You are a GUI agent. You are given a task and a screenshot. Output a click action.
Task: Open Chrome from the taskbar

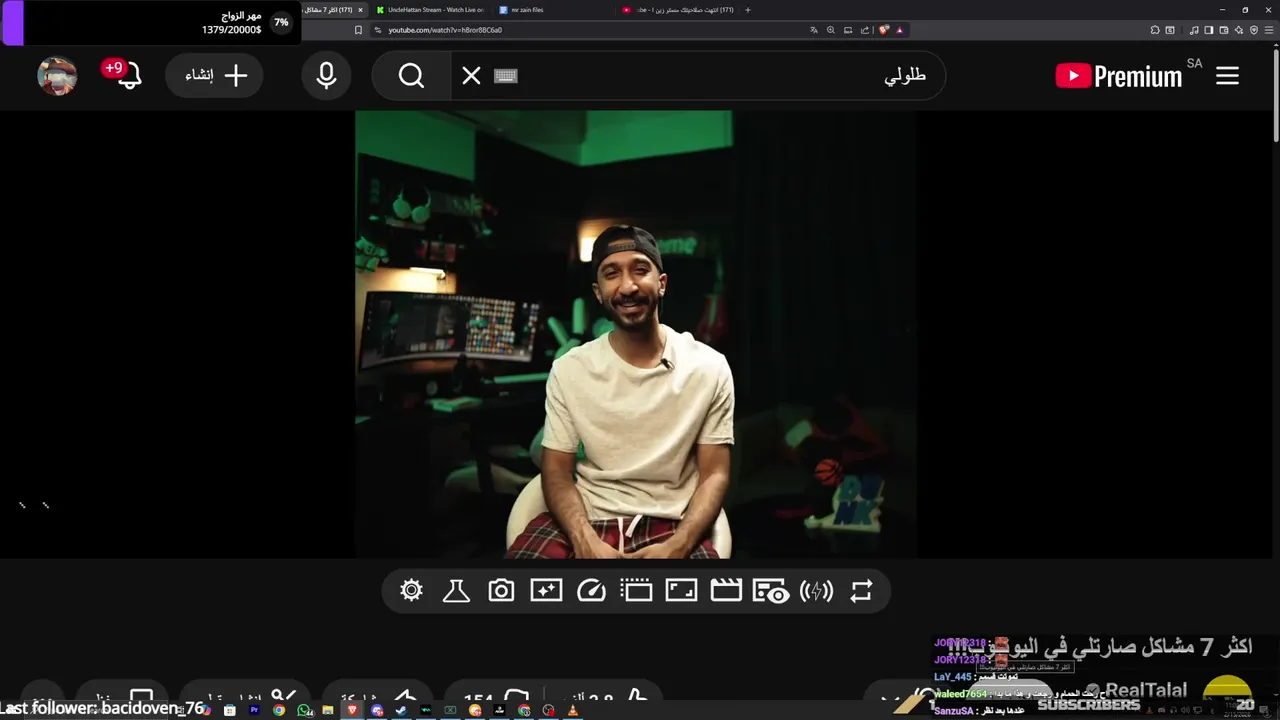tap(279, 710)
